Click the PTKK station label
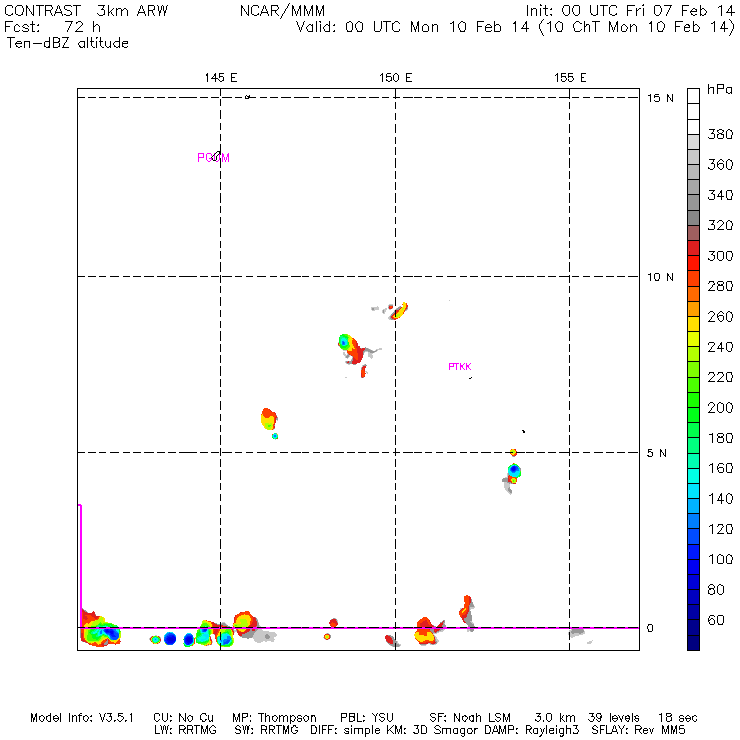Viewport: 740px width, 740px height. pyautogui.click(x=460, y=366)
